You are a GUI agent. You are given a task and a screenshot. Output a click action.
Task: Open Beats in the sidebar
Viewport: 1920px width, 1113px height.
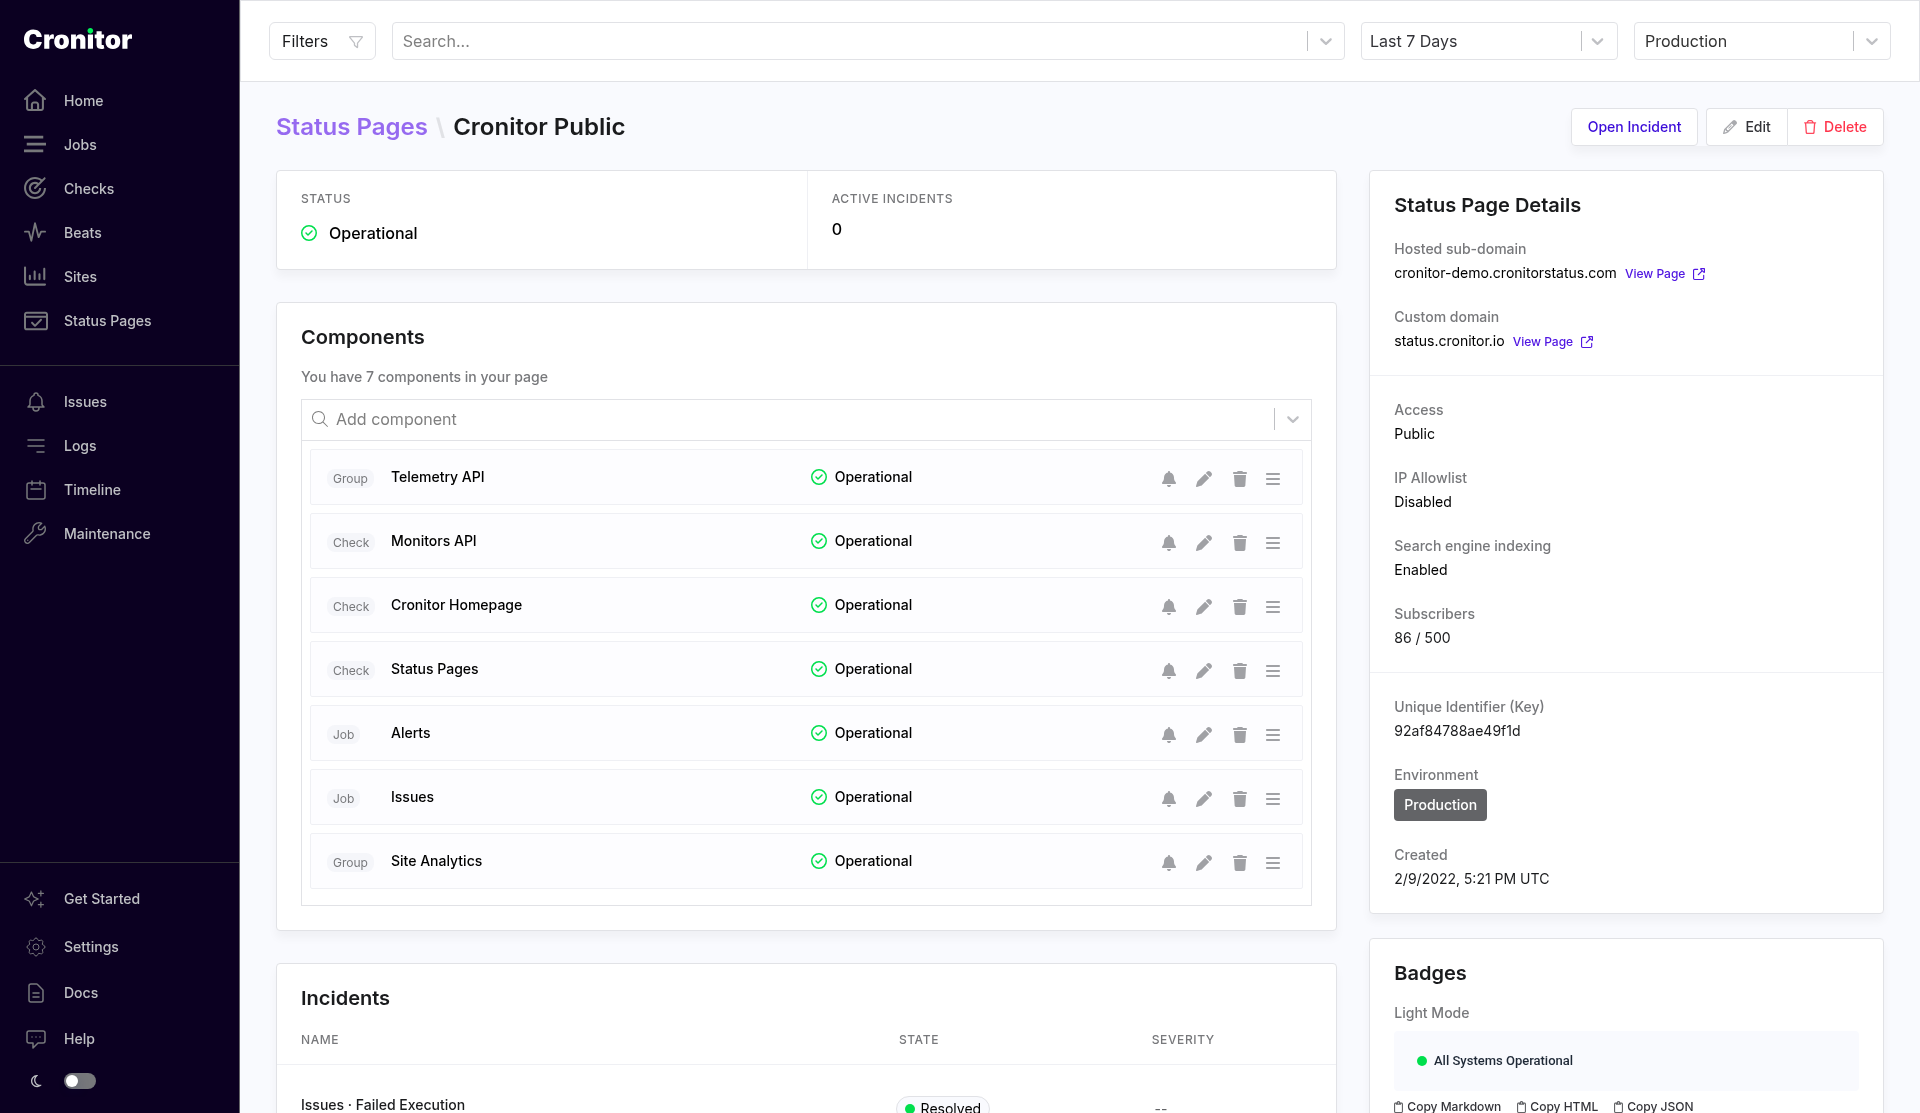tap(83, 233)
